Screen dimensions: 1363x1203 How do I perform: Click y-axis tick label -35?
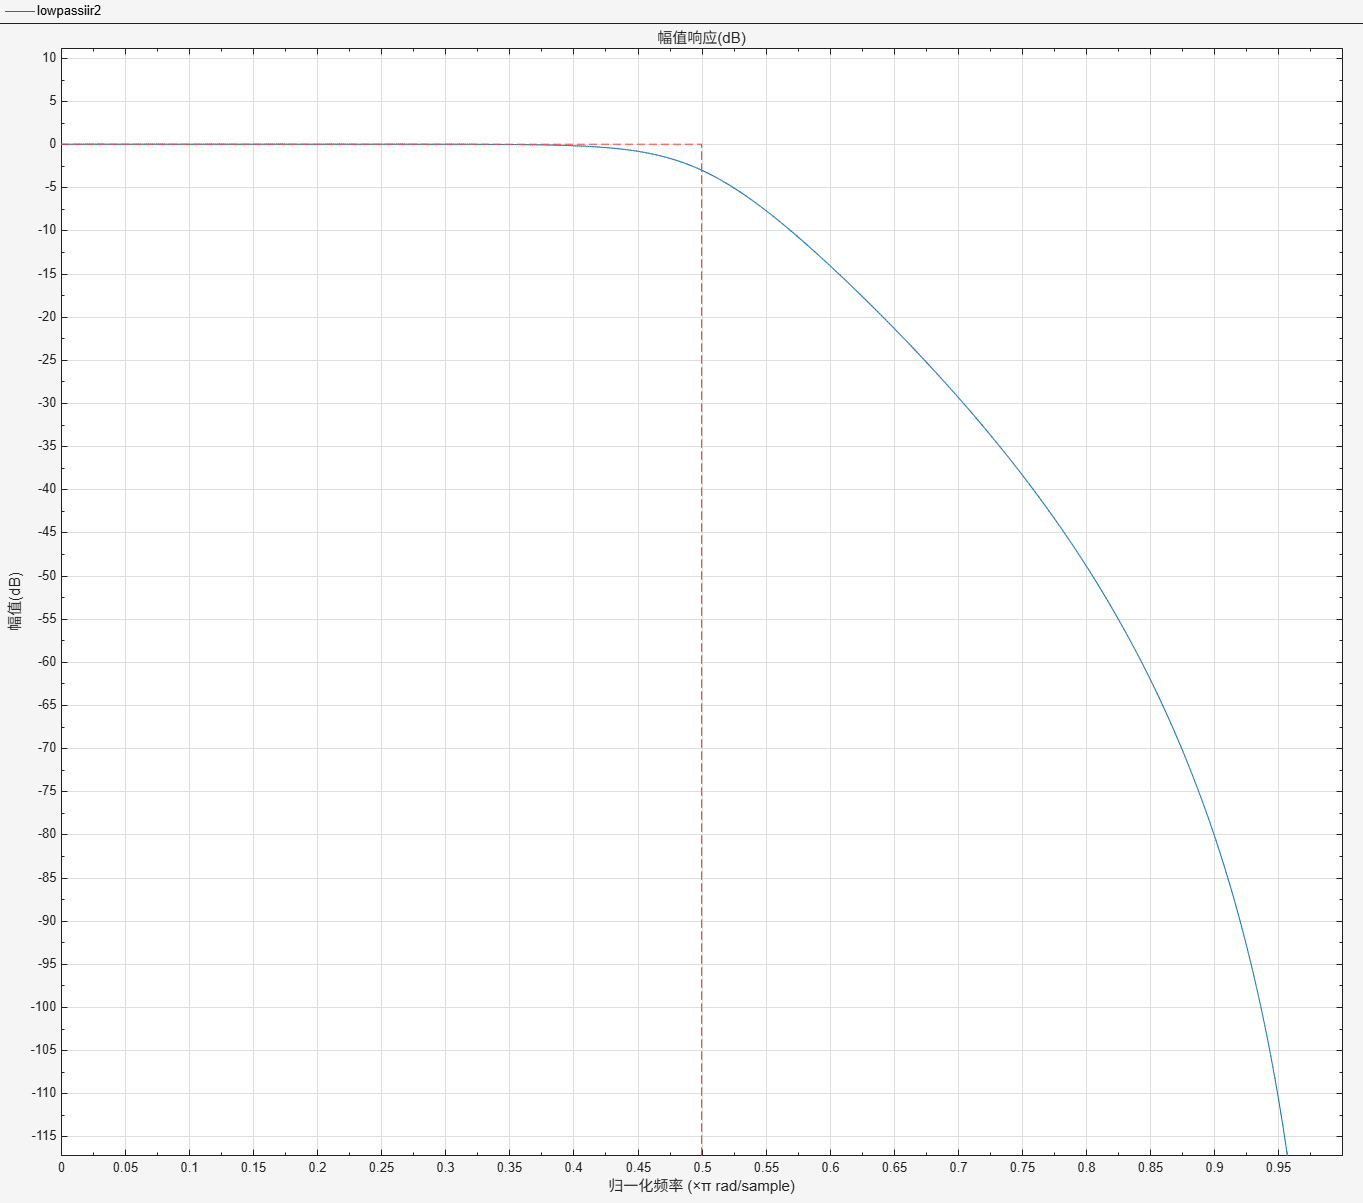(x=47, y=446)
